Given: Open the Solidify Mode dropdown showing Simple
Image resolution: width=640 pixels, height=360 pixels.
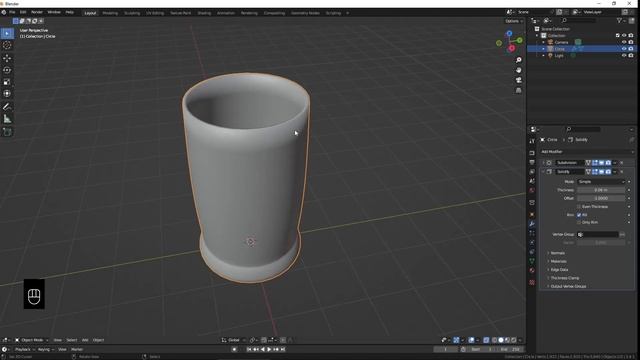Looking at the screenshot, I should [601, 182].
